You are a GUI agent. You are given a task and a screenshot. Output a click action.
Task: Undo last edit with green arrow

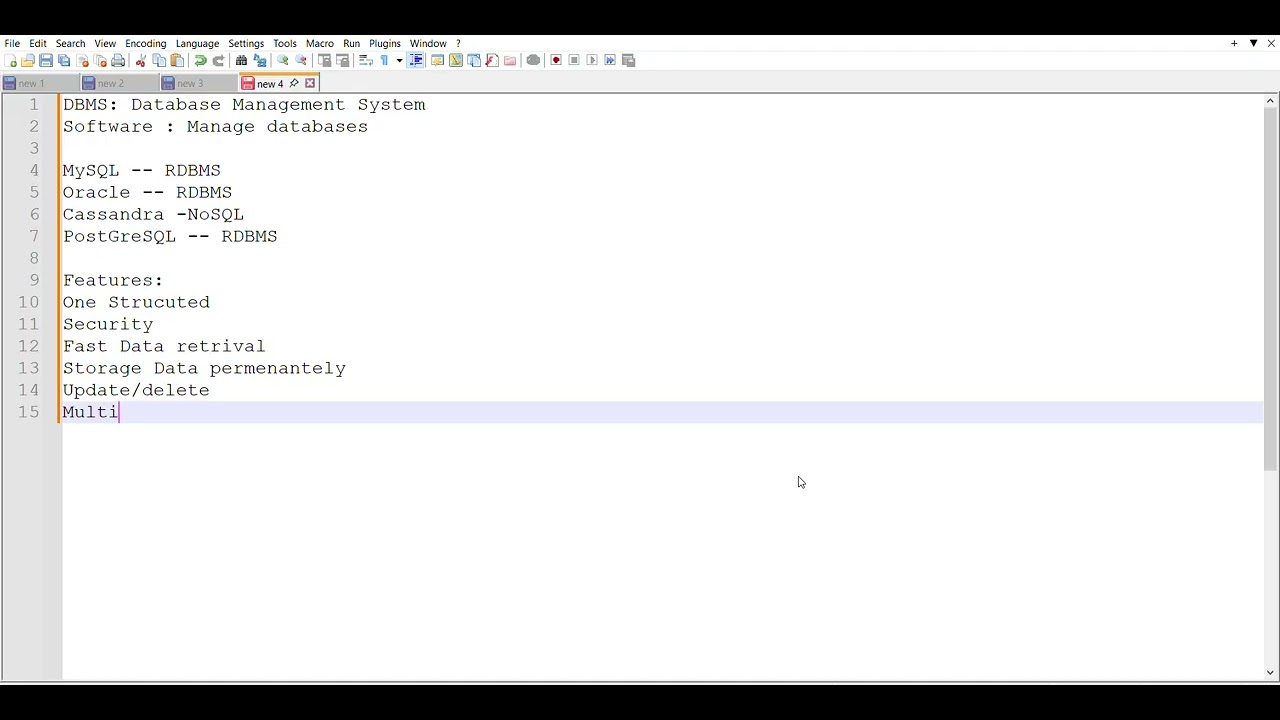pos(200,60)
